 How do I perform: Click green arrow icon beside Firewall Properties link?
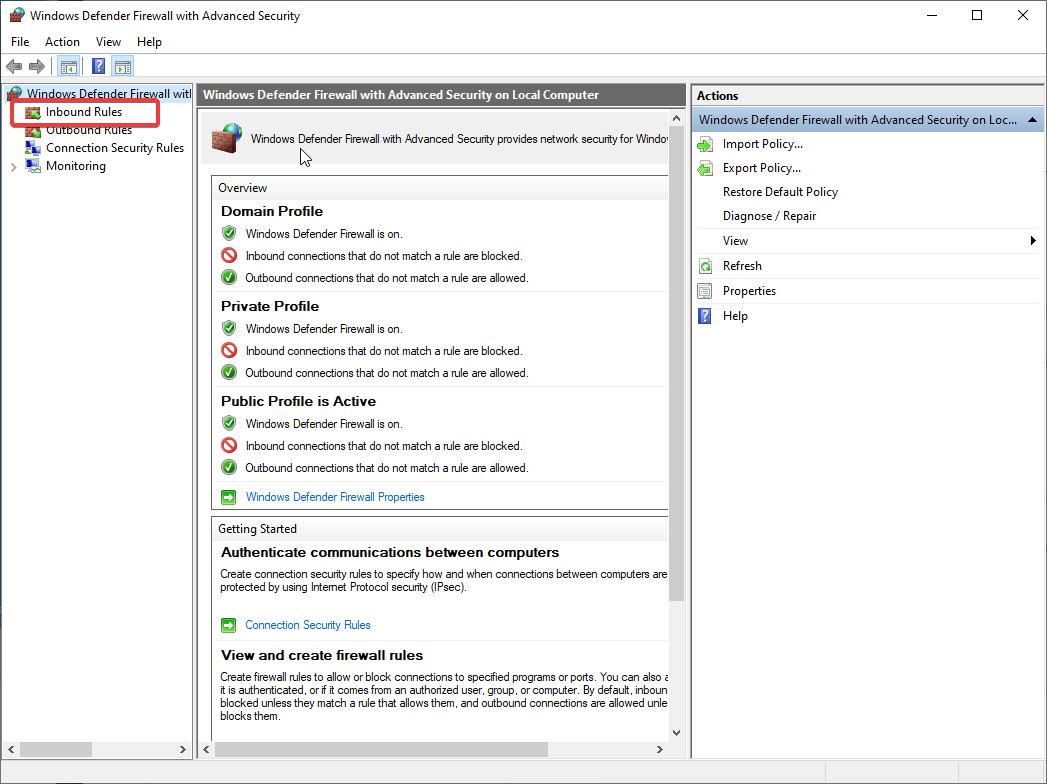229,497
